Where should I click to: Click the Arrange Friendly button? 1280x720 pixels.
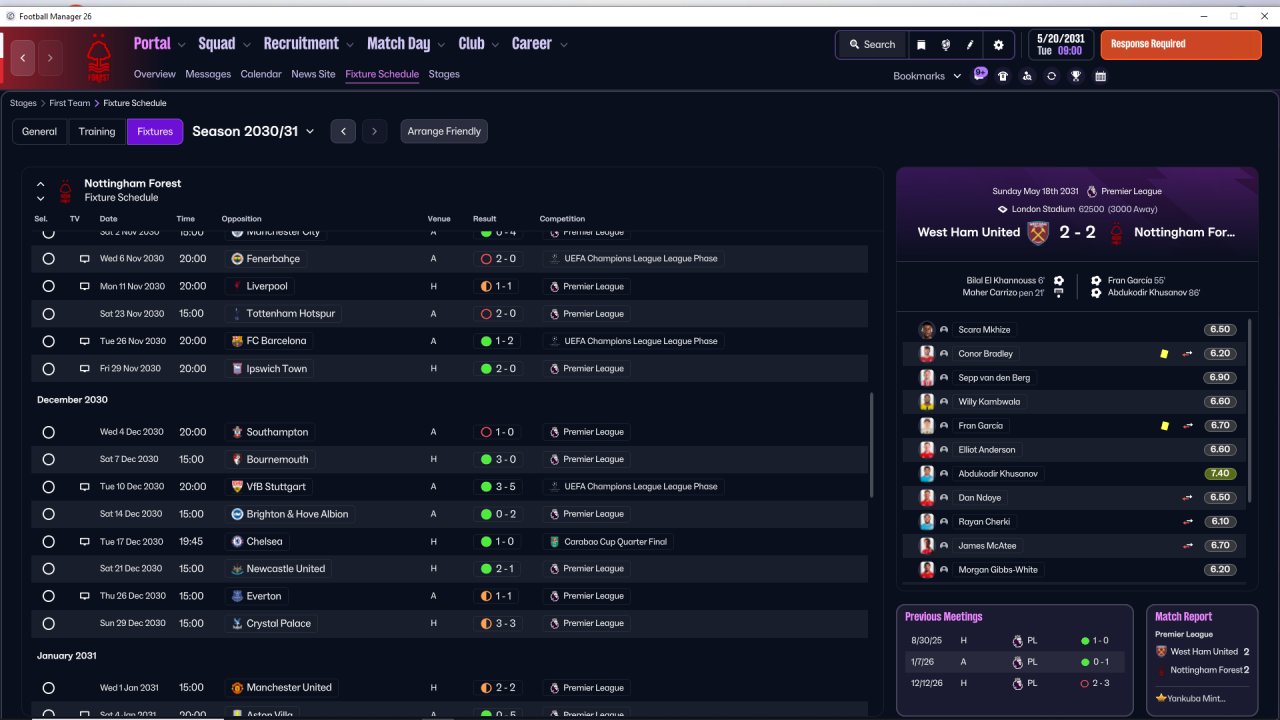pyautogui.click(x=444, y=132)
